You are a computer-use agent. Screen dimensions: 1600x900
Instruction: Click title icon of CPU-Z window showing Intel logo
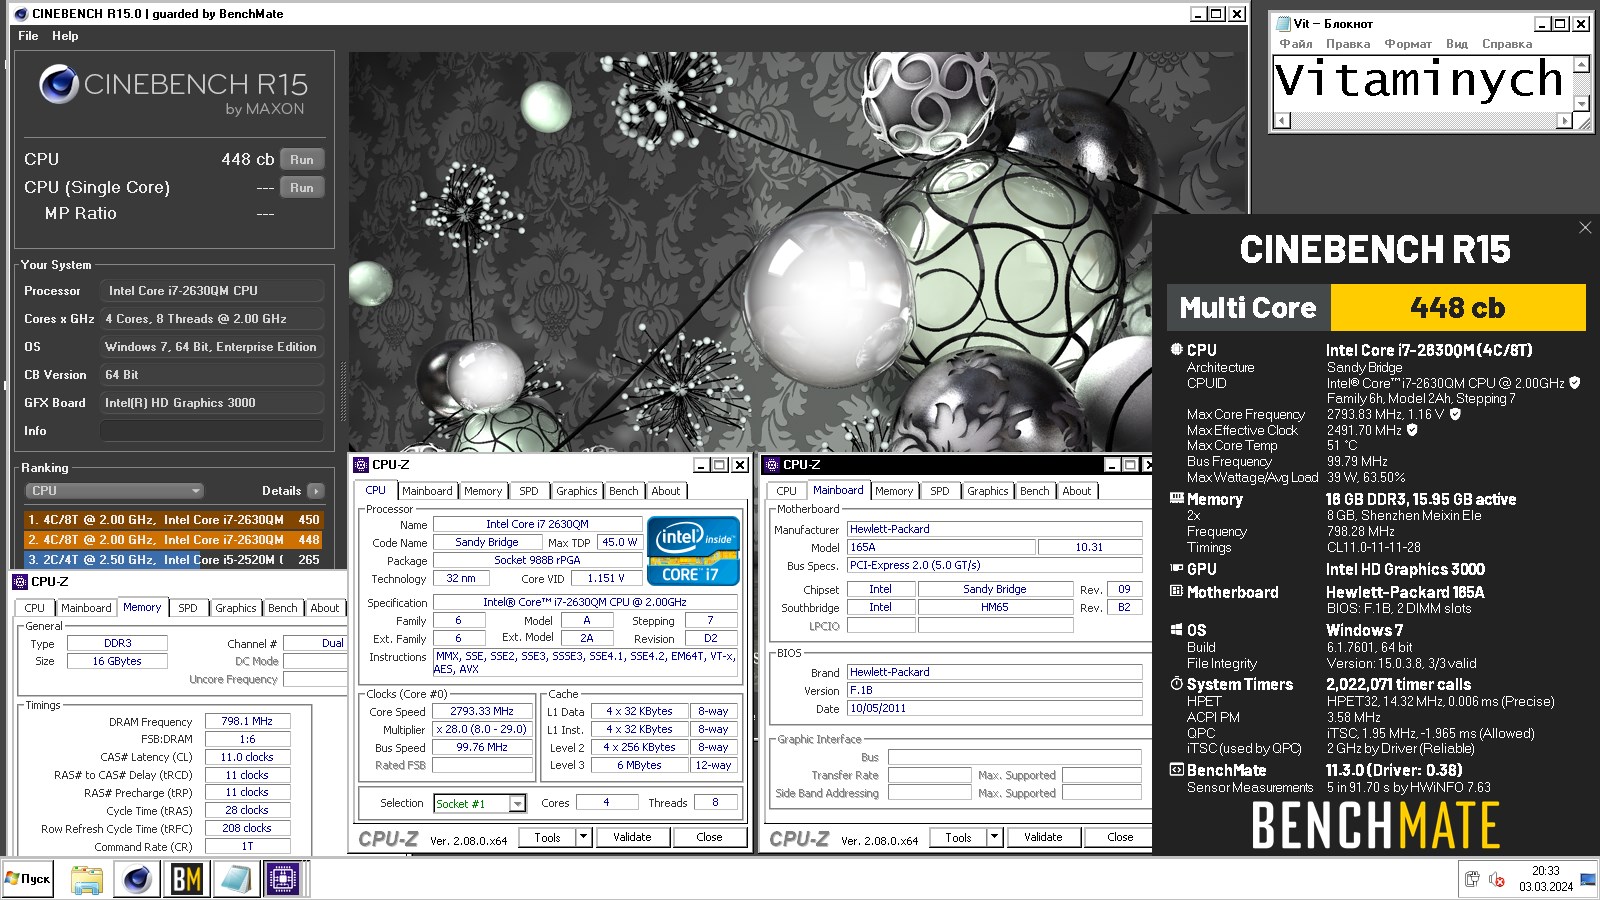(362, 465)
